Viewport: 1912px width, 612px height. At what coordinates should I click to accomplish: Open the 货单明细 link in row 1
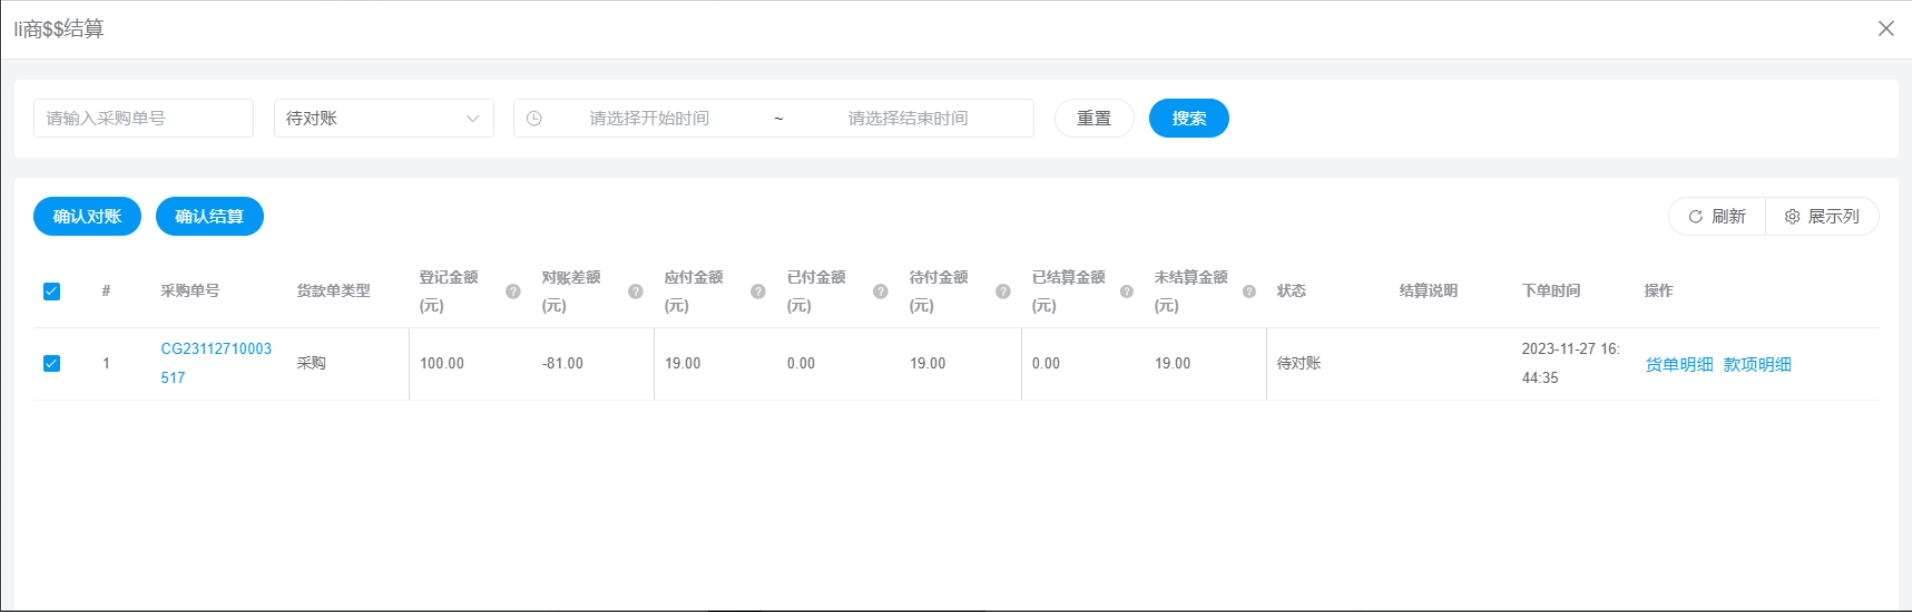point(1679,364)
